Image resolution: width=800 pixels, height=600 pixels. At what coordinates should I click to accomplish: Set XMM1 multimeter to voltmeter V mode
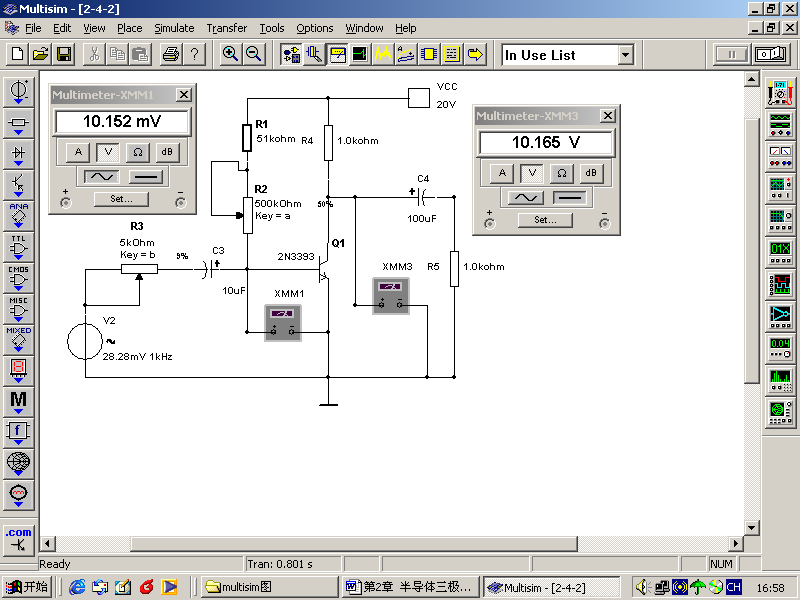click(108, 152)
